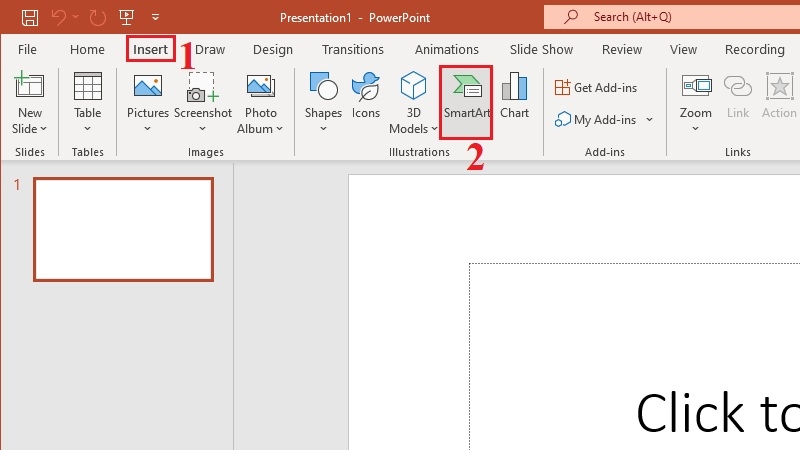Switch to the Insert tab
This screenshot has height=450, width=800.
151,49
